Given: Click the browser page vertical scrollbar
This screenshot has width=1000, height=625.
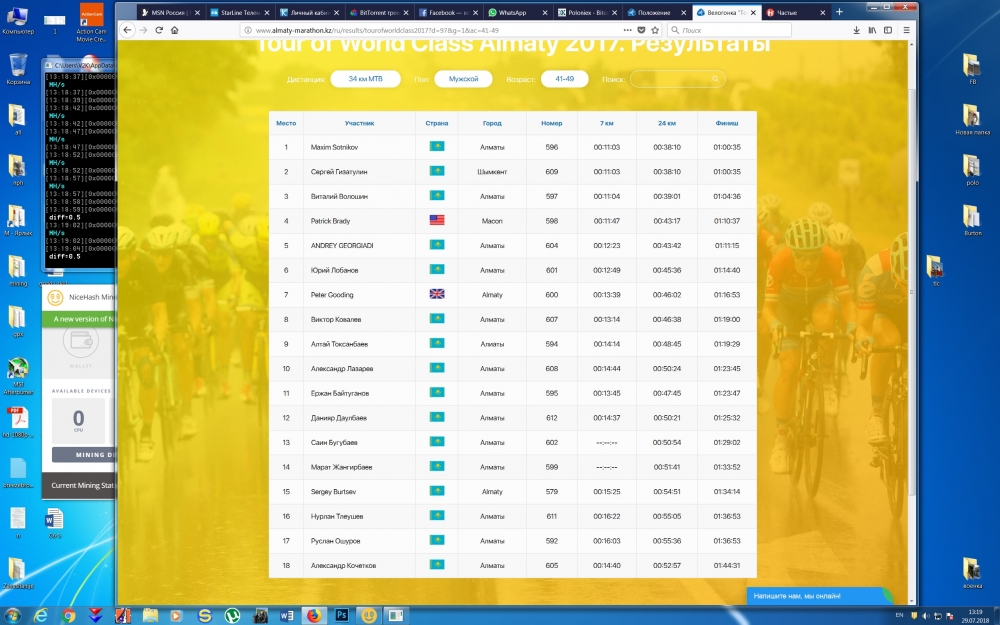Looking at the screenshot, I should 911,300.
